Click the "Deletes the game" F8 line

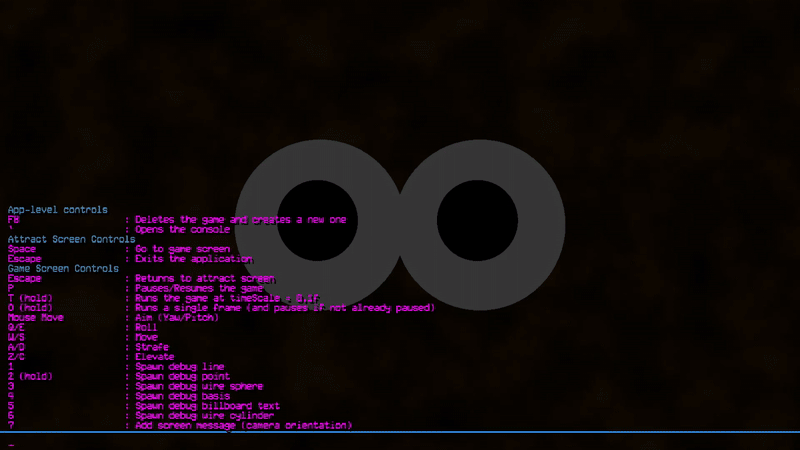pyautogui.click(x=240, y=220)
